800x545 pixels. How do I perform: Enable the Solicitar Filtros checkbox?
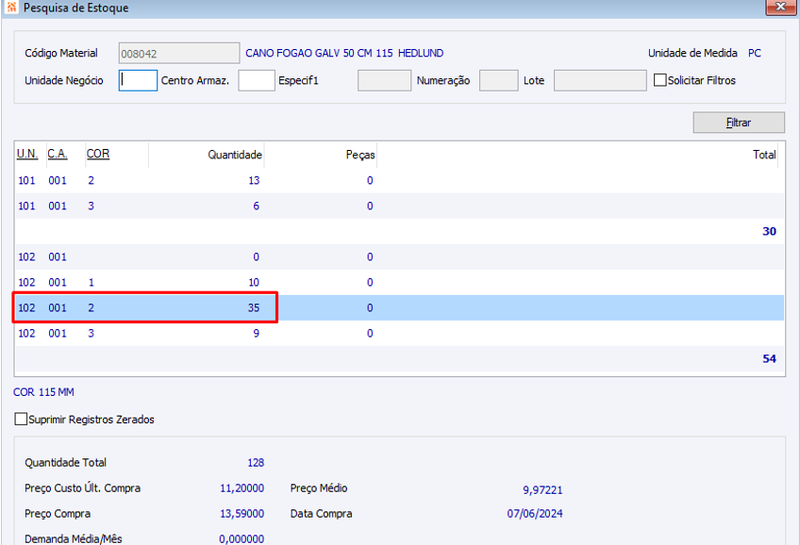[660, 80]
